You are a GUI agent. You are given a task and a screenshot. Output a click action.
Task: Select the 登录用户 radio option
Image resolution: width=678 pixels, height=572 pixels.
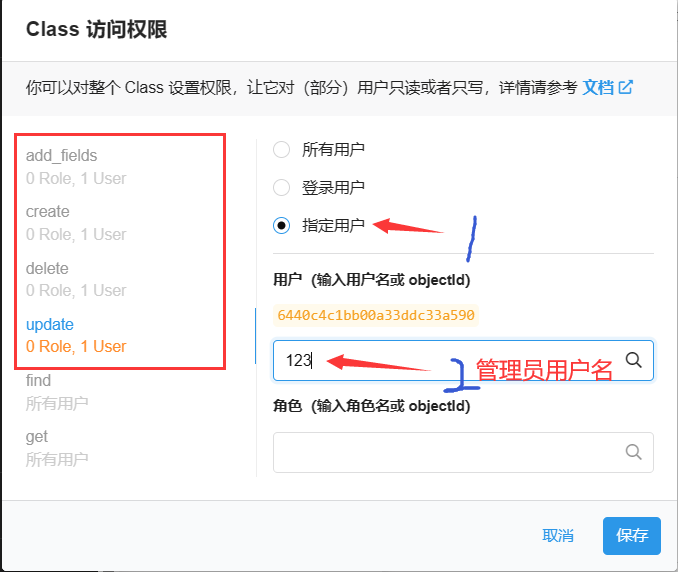coord(281,188)
